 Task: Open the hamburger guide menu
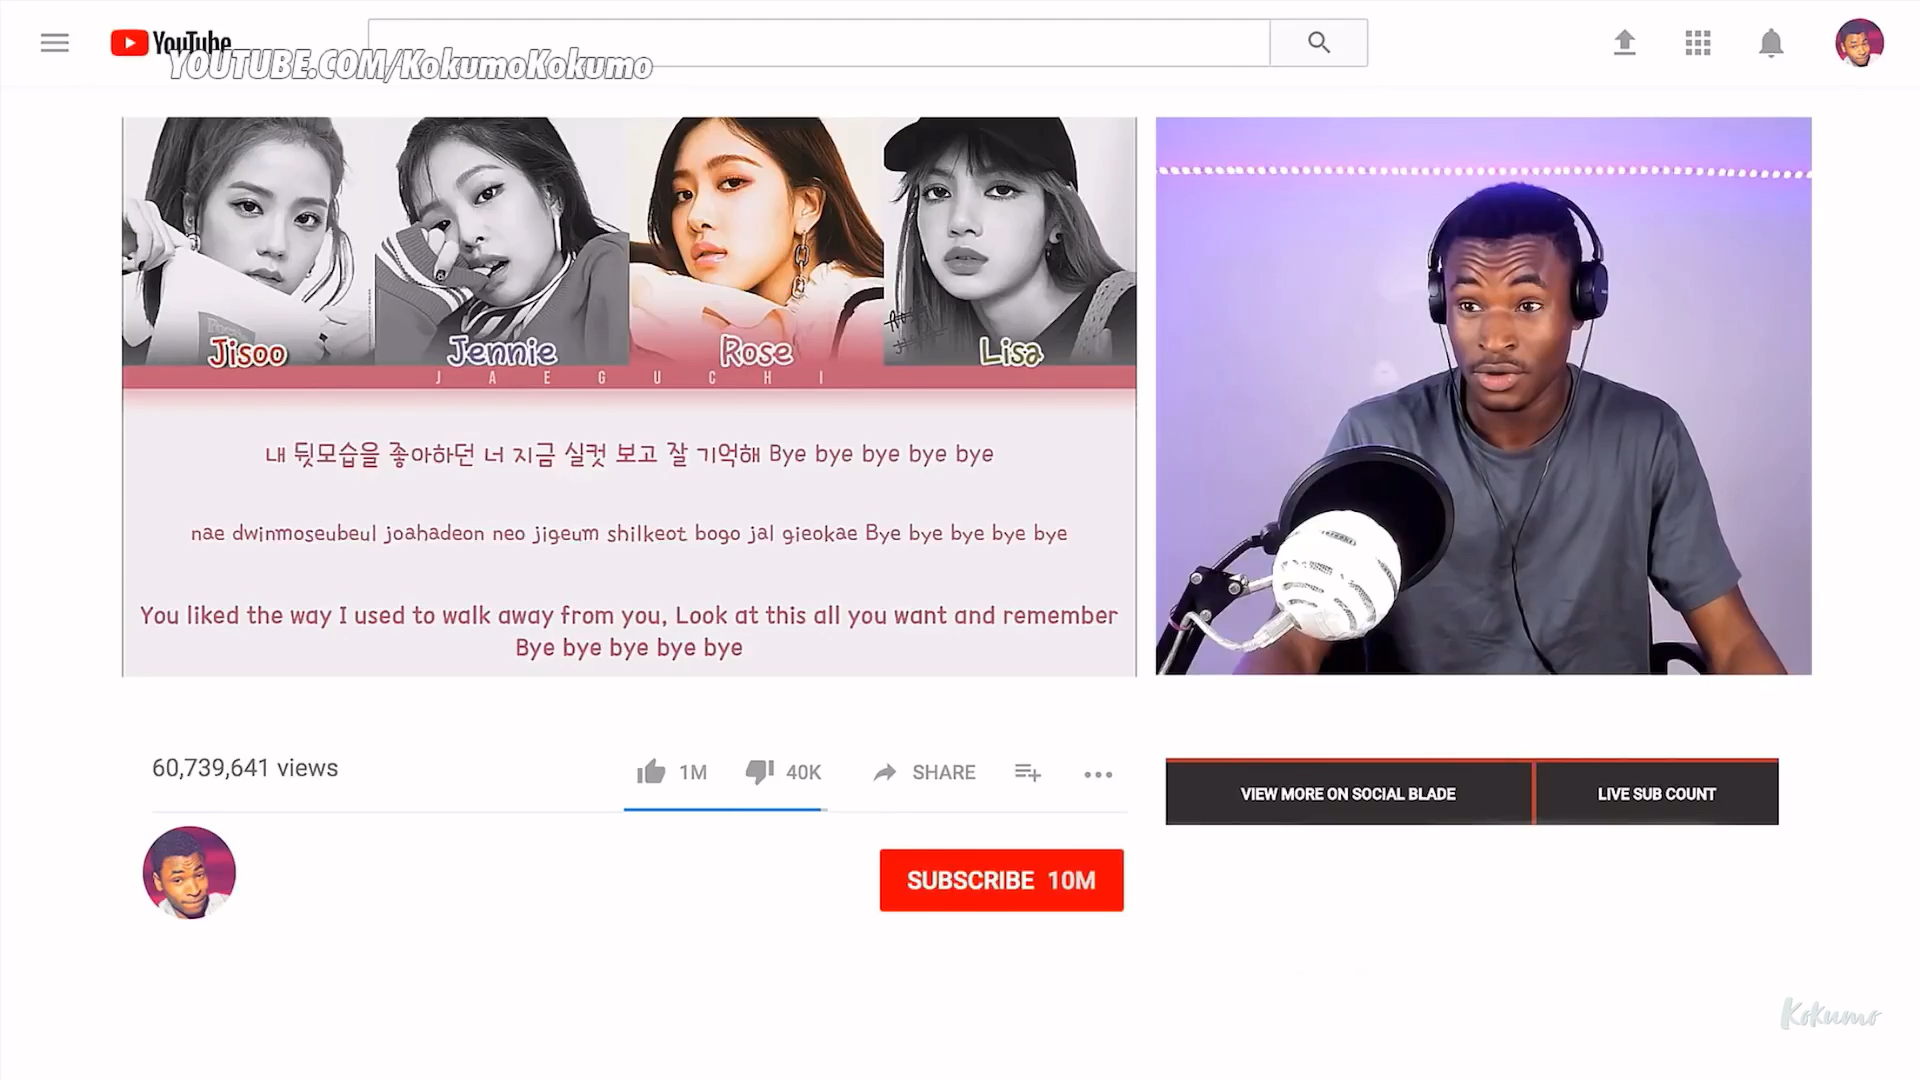(x=55, y=43)
